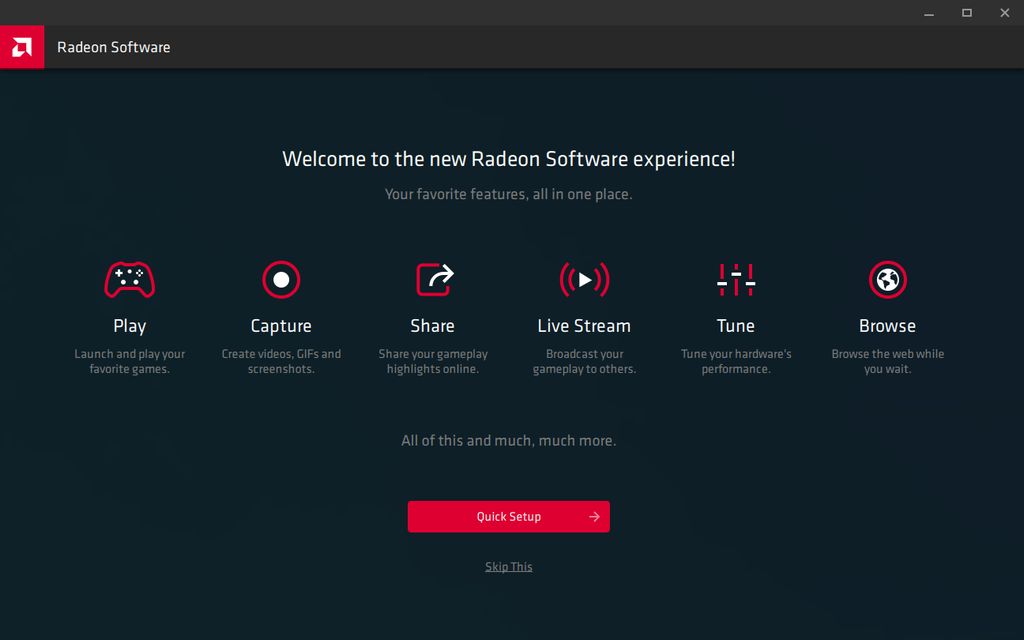Click 'All of this and much, much more.'
The height and width of the screenshot is (640, 1024).
click(509, 441)
